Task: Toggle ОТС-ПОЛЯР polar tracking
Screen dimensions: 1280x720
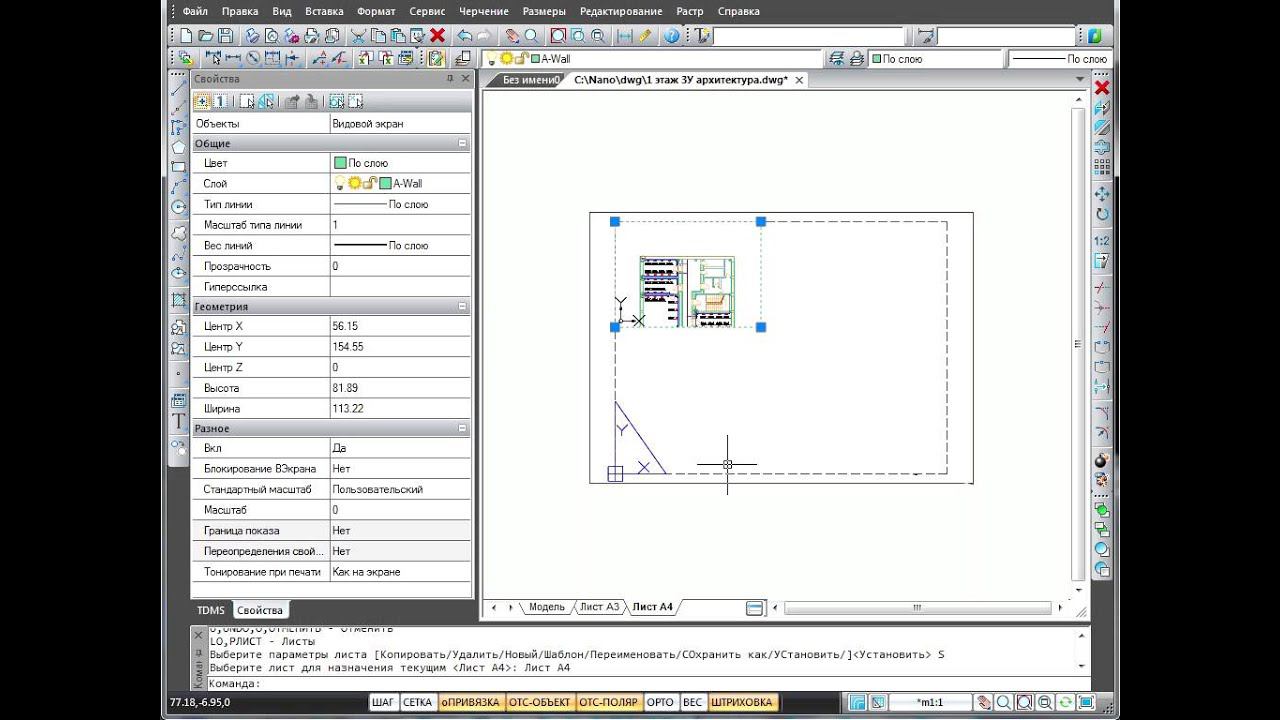Action: tap(609, 703)
